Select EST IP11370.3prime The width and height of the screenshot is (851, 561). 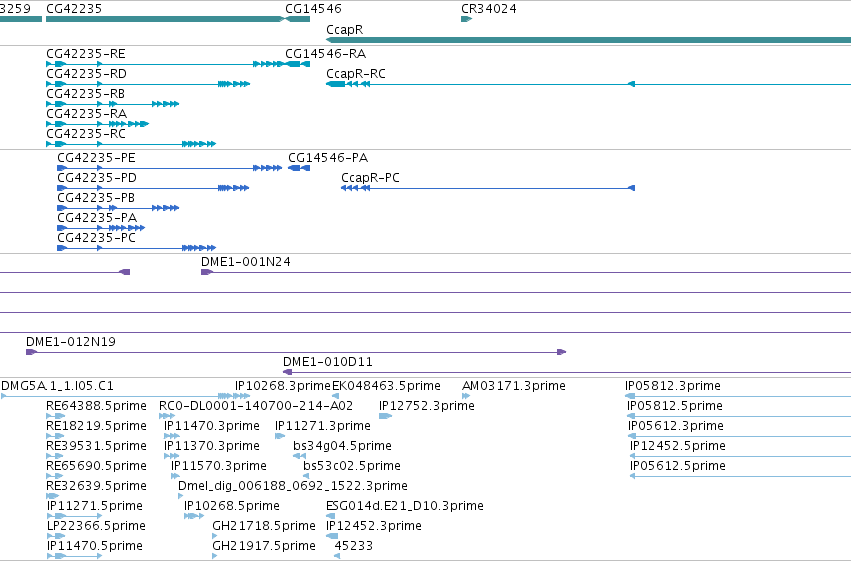click(212, 446)
